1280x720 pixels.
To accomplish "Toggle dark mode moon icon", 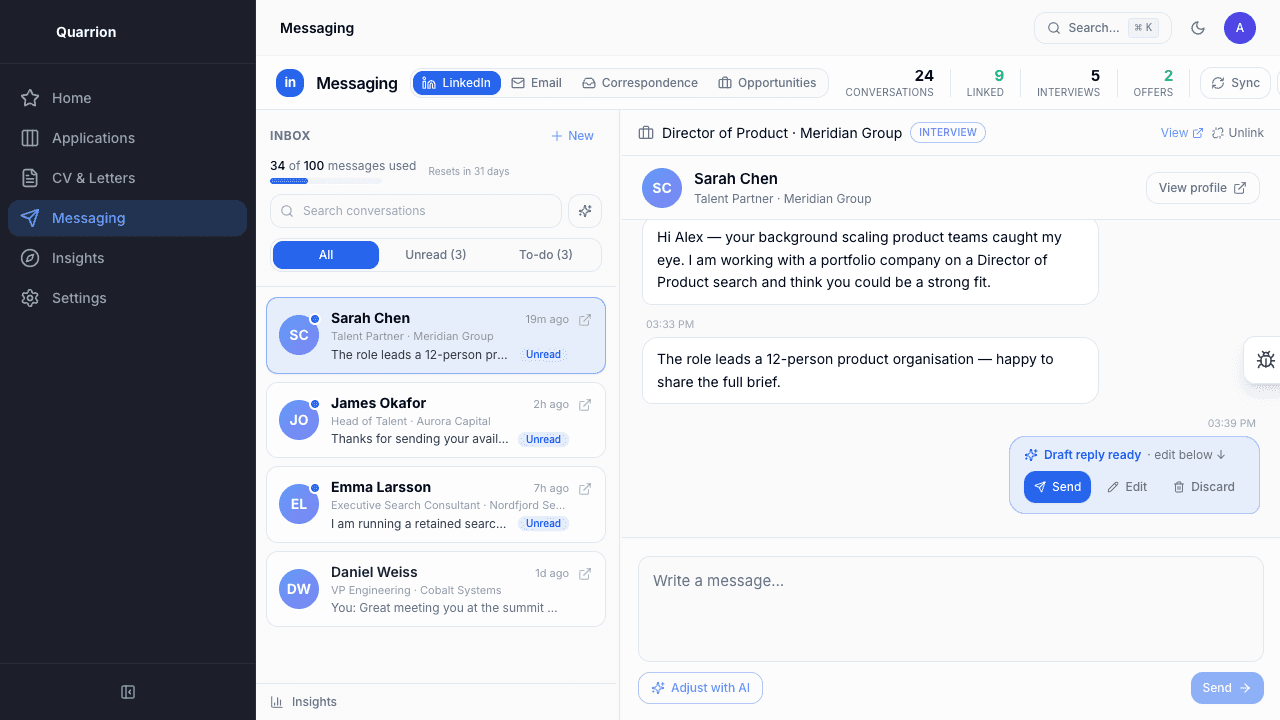I will 1198,28.
